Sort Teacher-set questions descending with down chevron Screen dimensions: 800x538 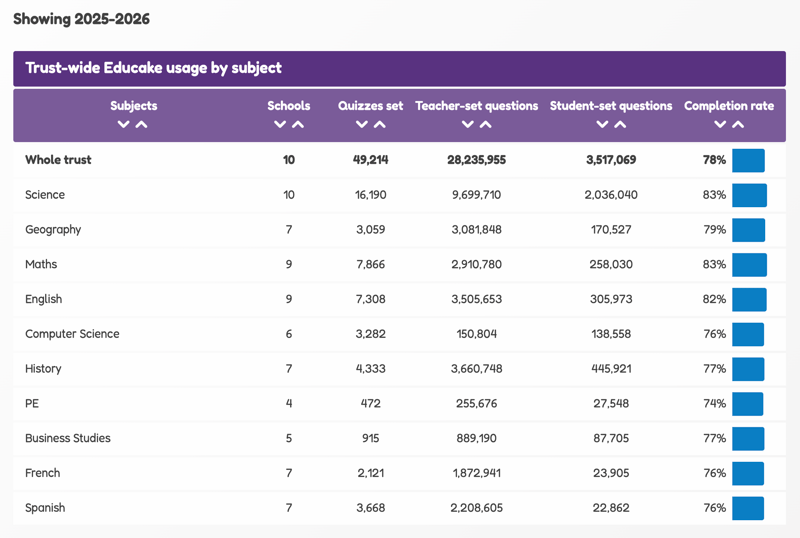467,124
